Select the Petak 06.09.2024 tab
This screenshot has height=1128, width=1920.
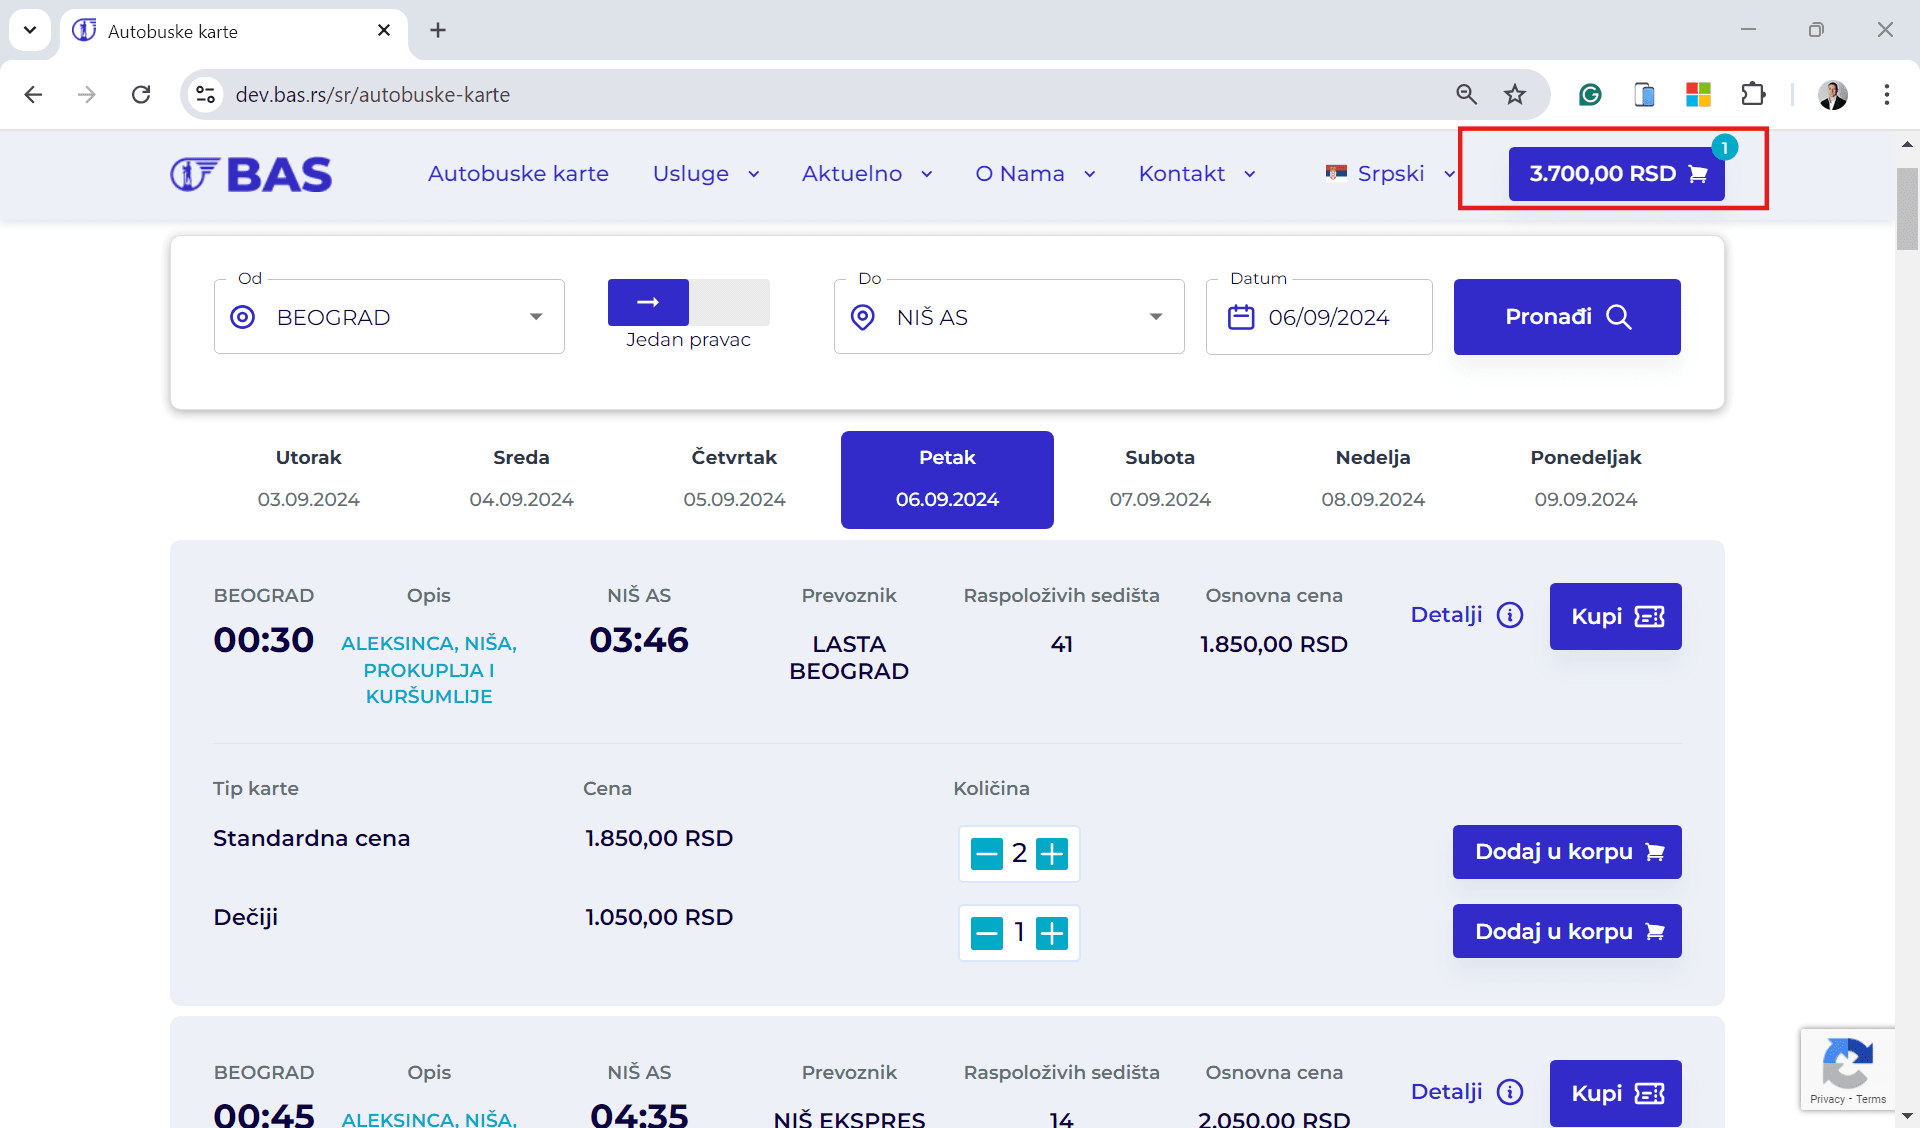click(947, 479)
